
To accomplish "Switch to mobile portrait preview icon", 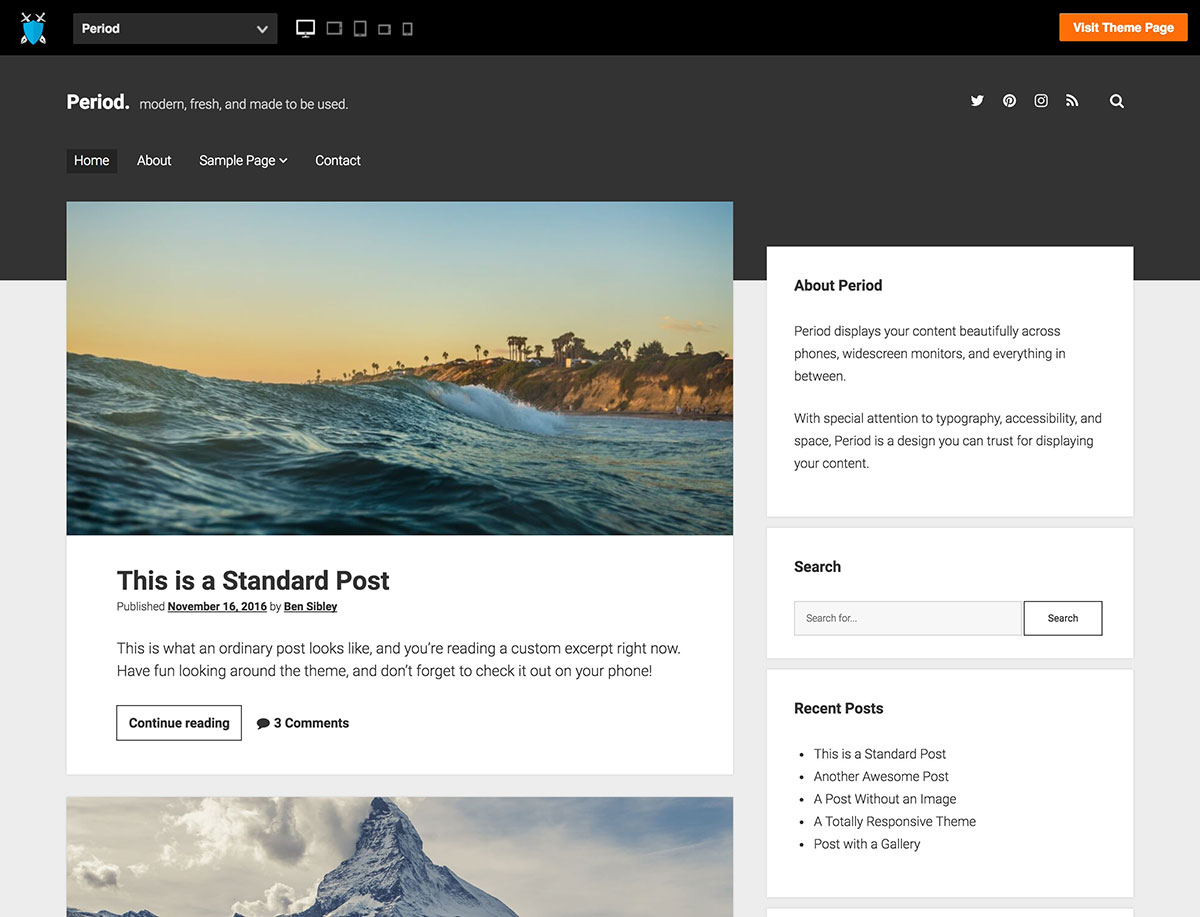I will point(407,29).
